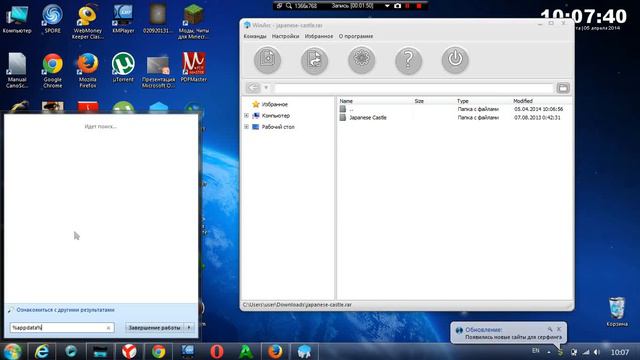Click the Завершение работы shutdown button
Viewport: 640px width, 360px height.
coord(154,328)
